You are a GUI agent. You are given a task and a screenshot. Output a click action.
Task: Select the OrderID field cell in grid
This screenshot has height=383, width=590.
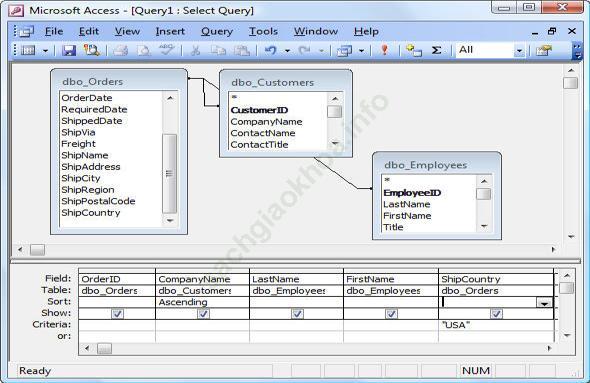point(117,279)
